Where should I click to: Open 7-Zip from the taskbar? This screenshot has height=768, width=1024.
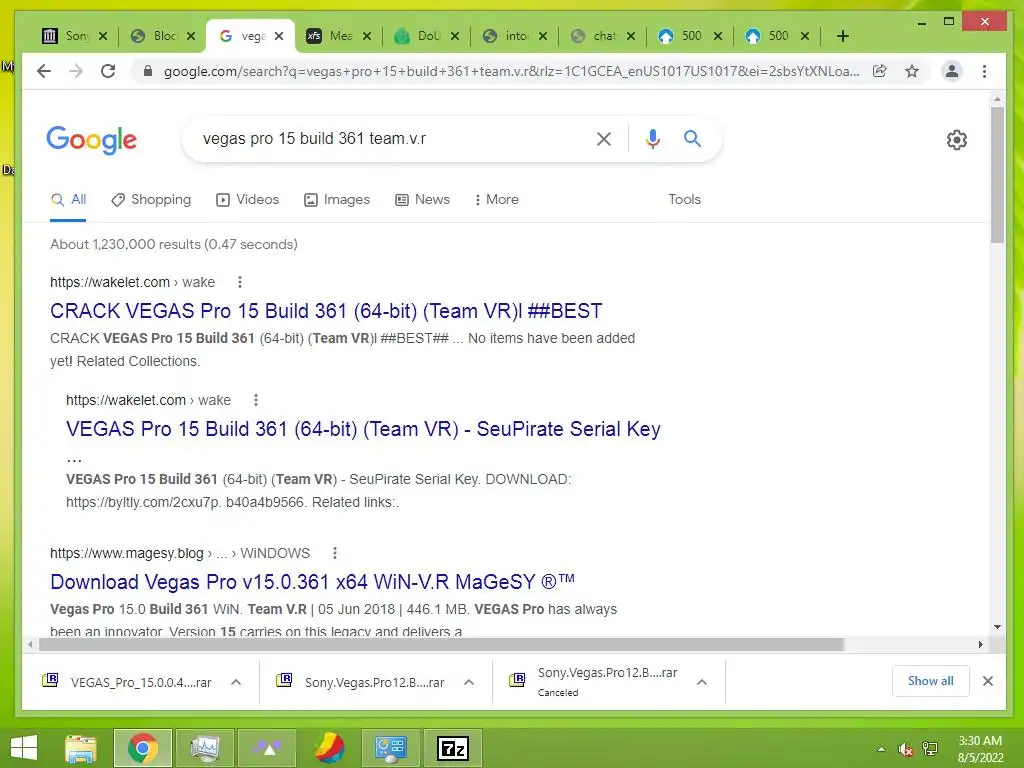click(x=453, y=748)
